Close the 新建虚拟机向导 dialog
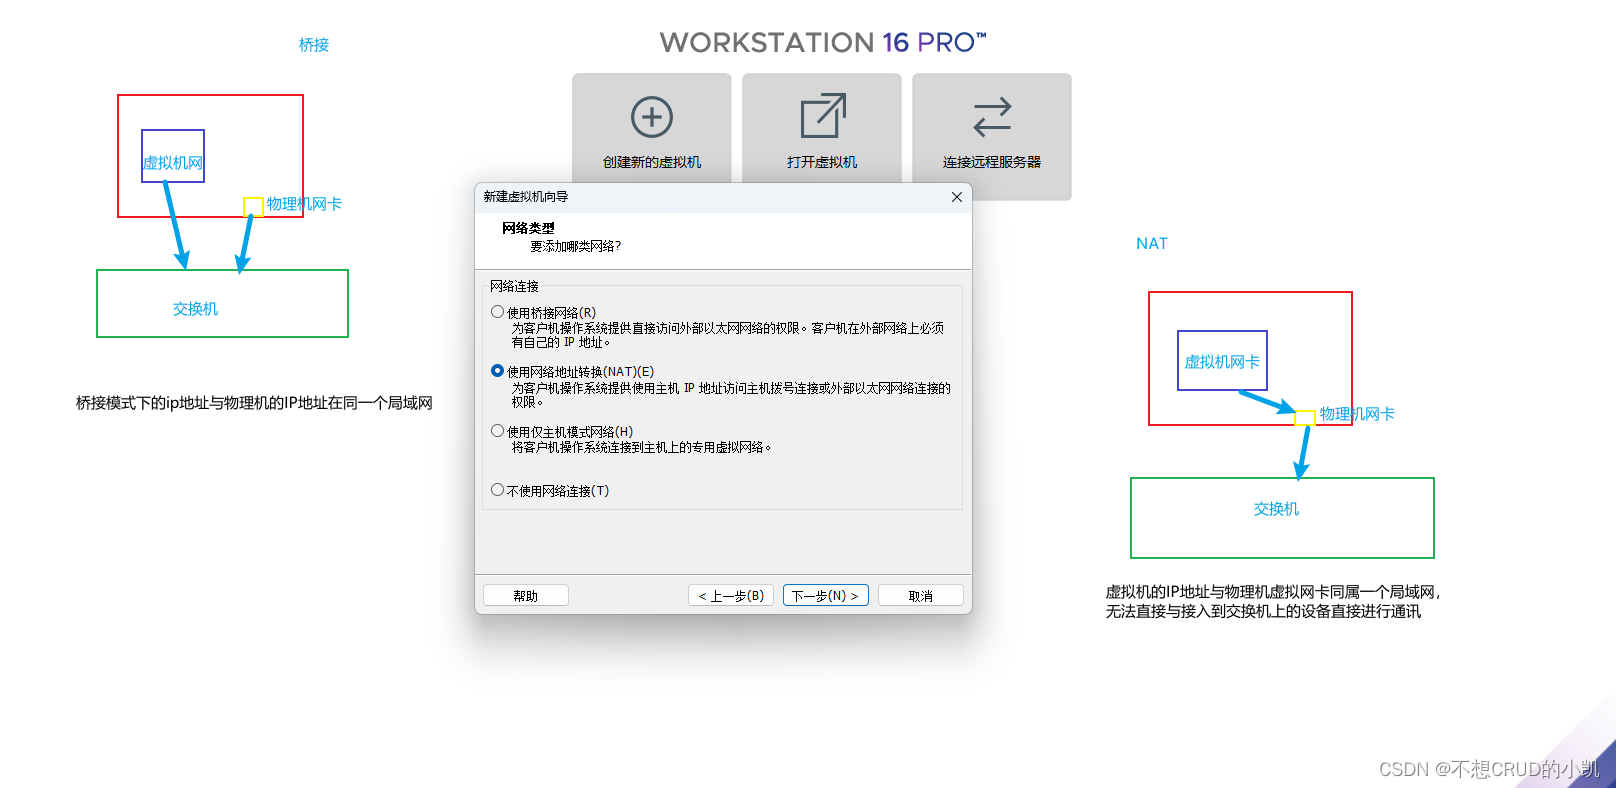This screenshot has height=788, width=1616. click(957, 197)
